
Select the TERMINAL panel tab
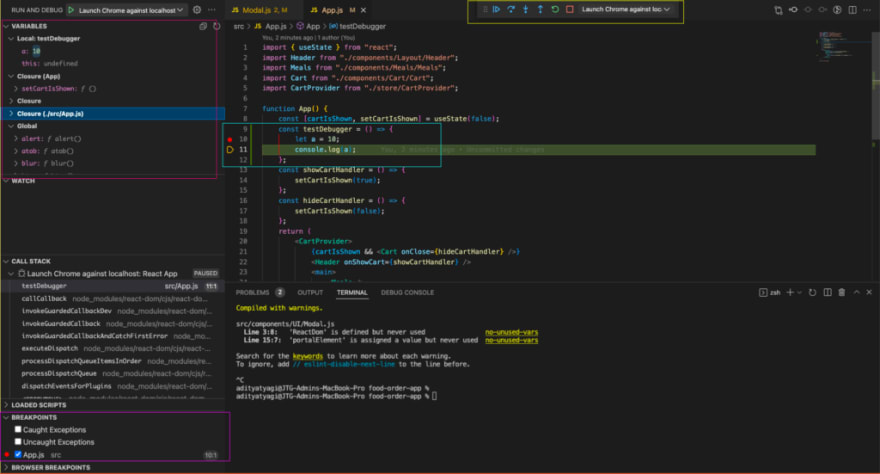pos(352,292)
